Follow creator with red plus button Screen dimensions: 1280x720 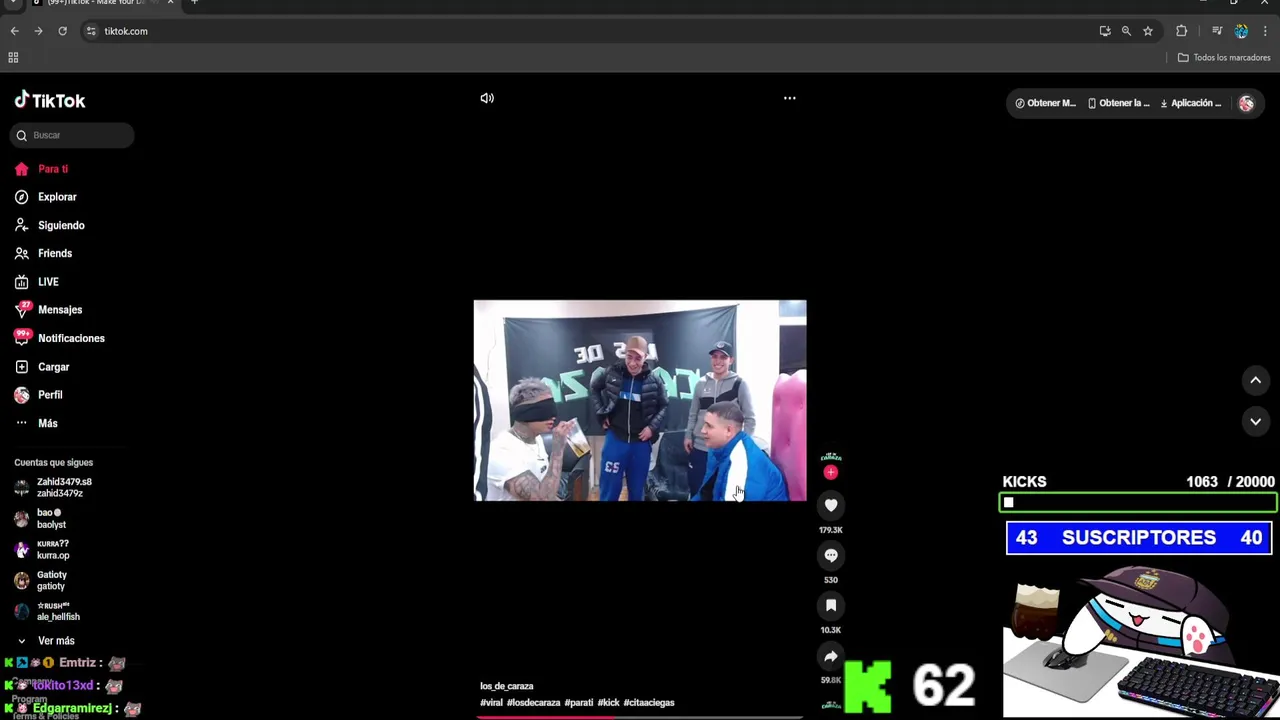pos(831,472)
